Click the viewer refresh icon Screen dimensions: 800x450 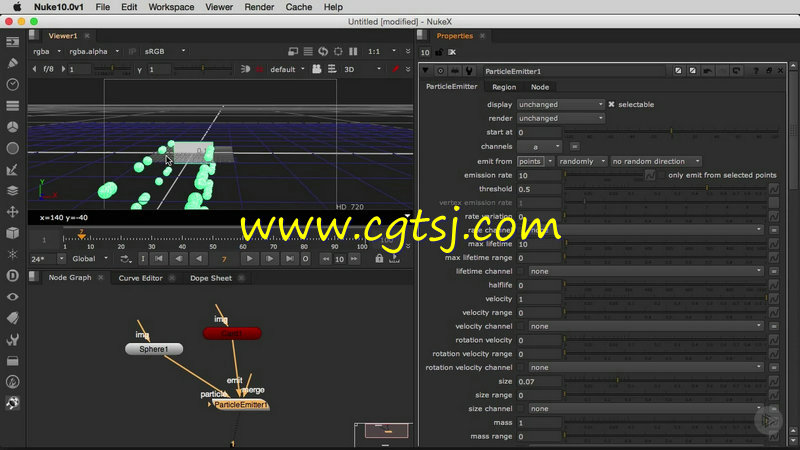click(323, 52)
